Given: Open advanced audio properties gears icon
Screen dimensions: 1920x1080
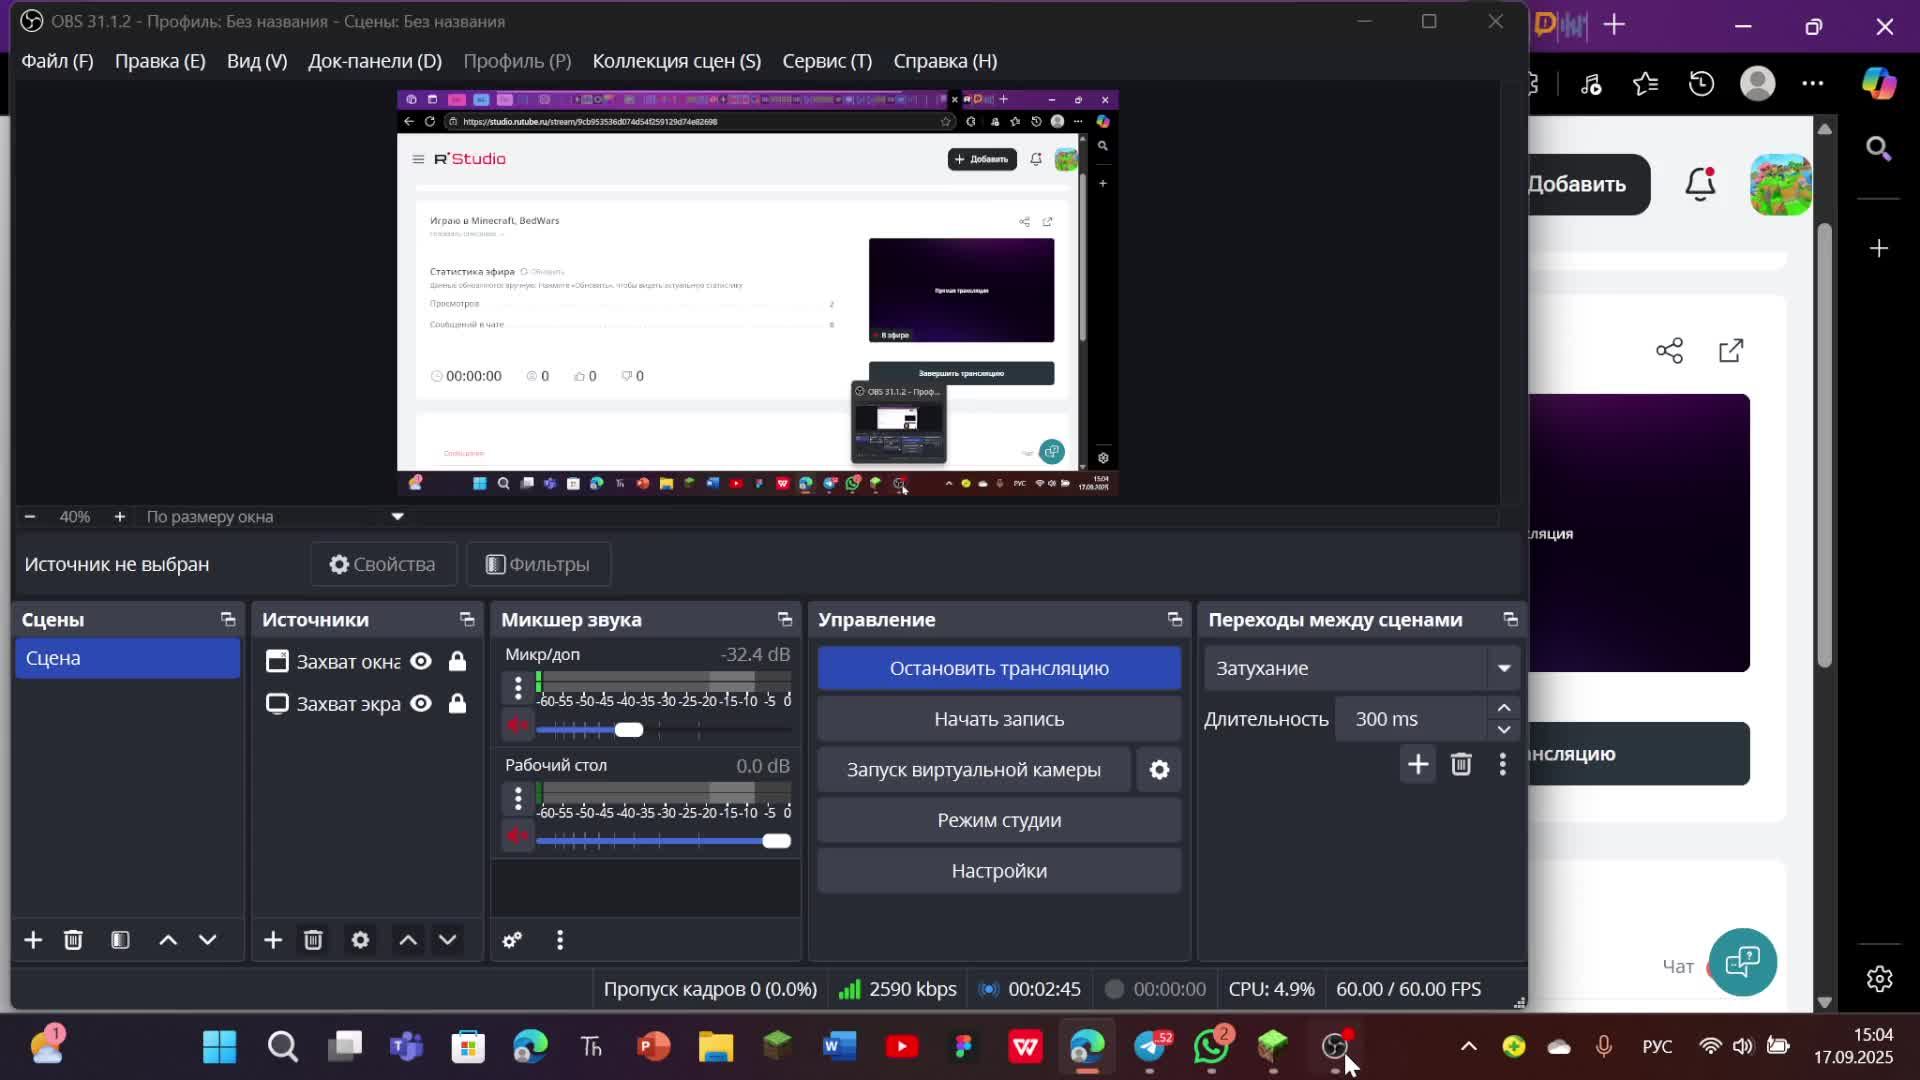Looking at the screenshot, I should click(x=512, y=940).
